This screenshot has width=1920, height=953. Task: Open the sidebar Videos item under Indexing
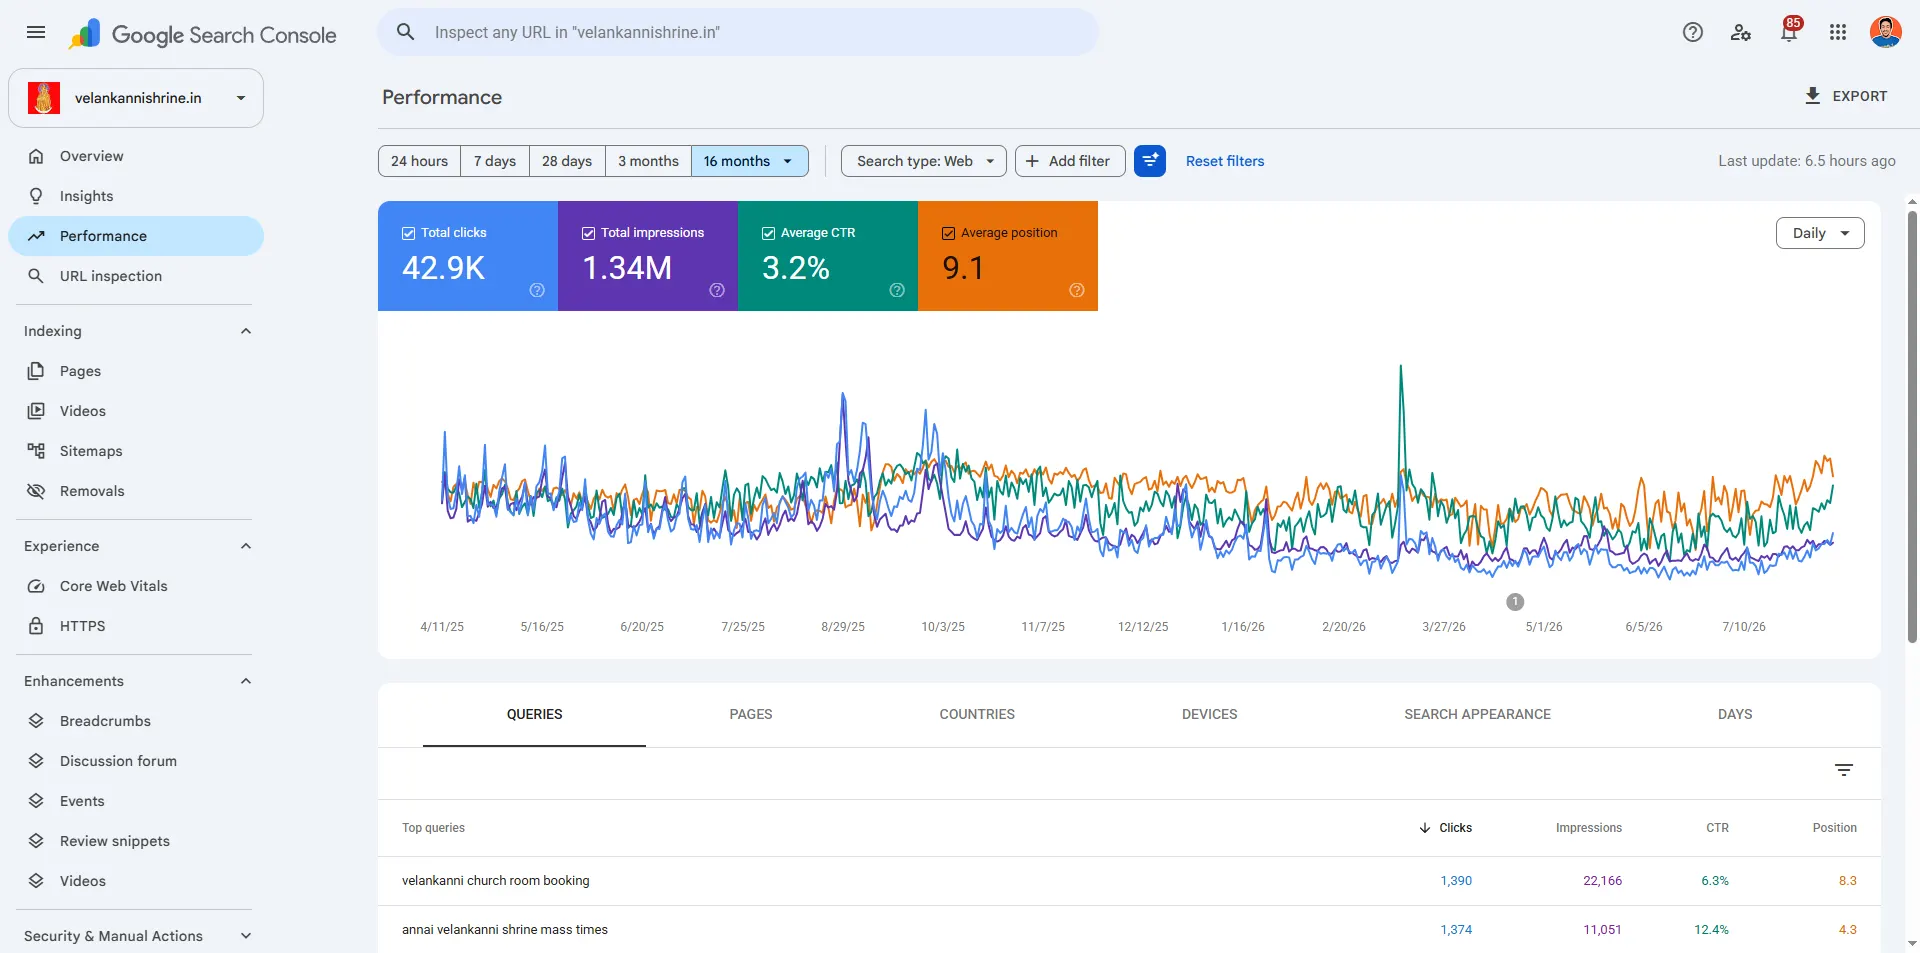coord(136,411)
